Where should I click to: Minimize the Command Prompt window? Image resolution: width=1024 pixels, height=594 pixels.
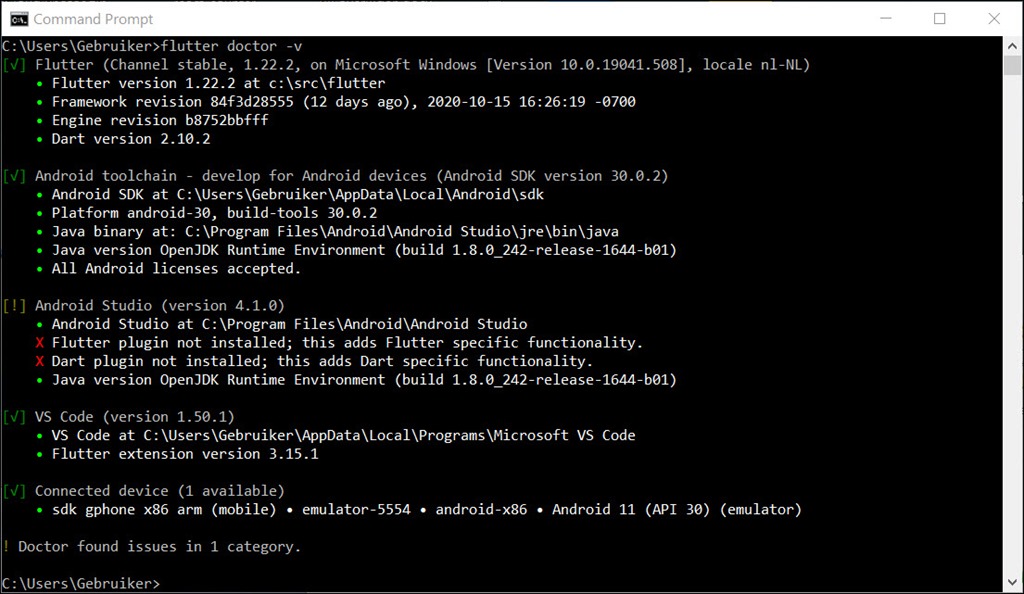point(886,18)
